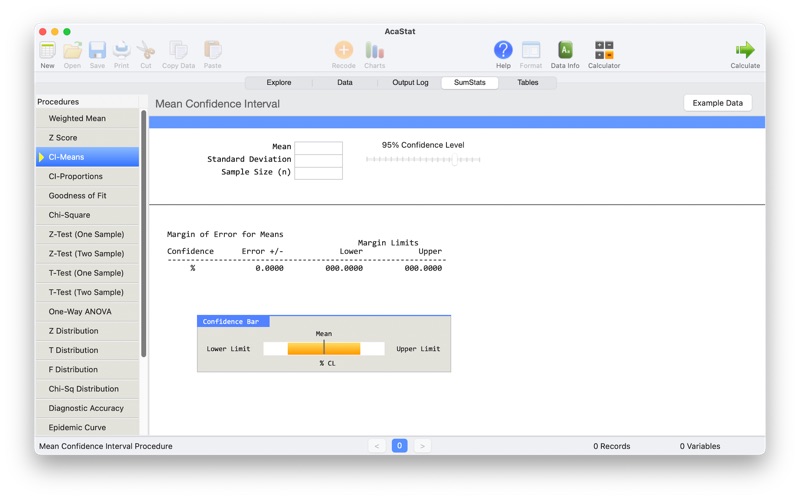Click the Mean input field
800x500 pixels.
318,147
